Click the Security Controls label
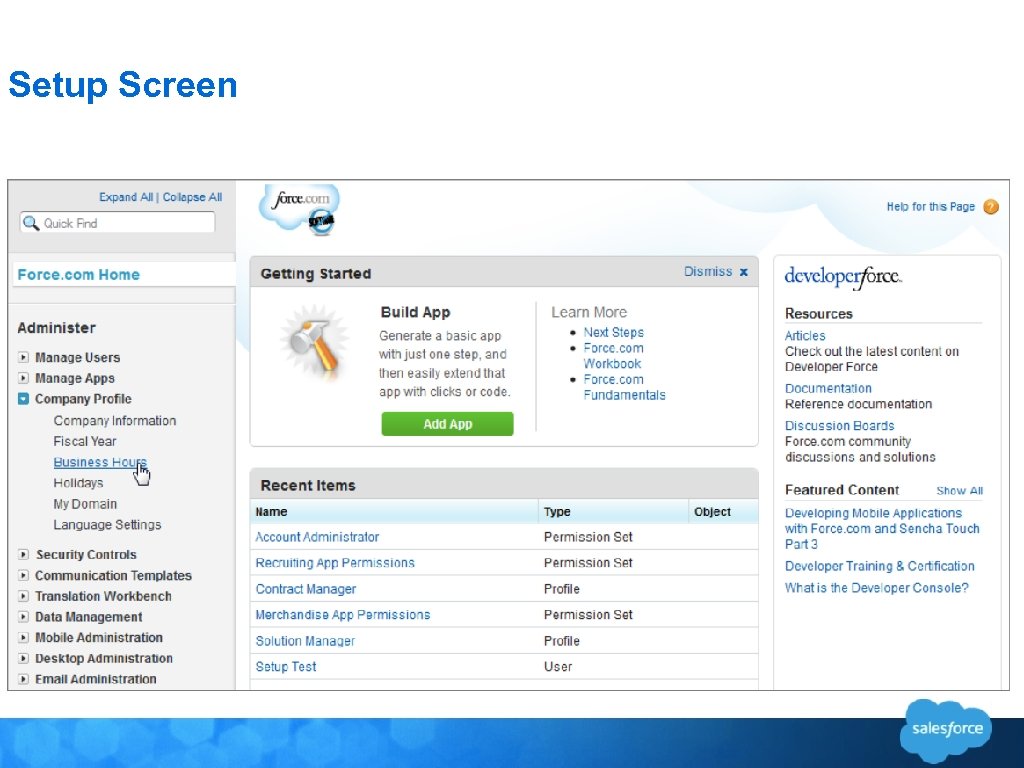Screen dimensions: 1024x768 point(86,554)
